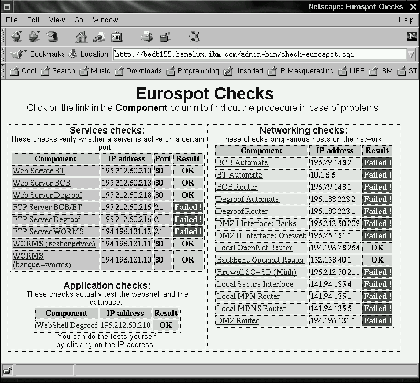Click the Services checks heading
This screenshot has width=420, height=383.
click(107, 130)
